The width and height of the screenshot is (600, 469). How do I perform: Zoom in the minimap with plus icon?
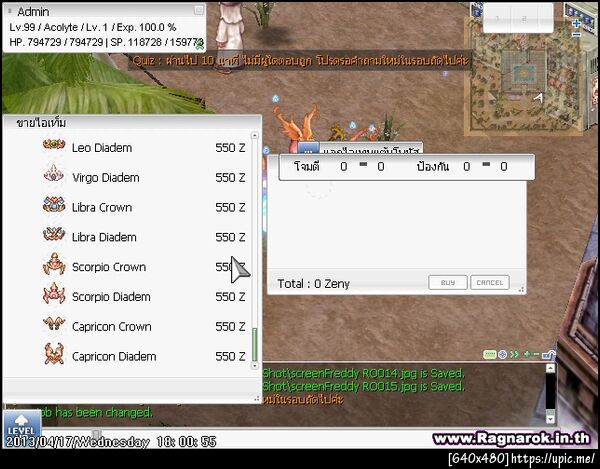pos(576,24)
